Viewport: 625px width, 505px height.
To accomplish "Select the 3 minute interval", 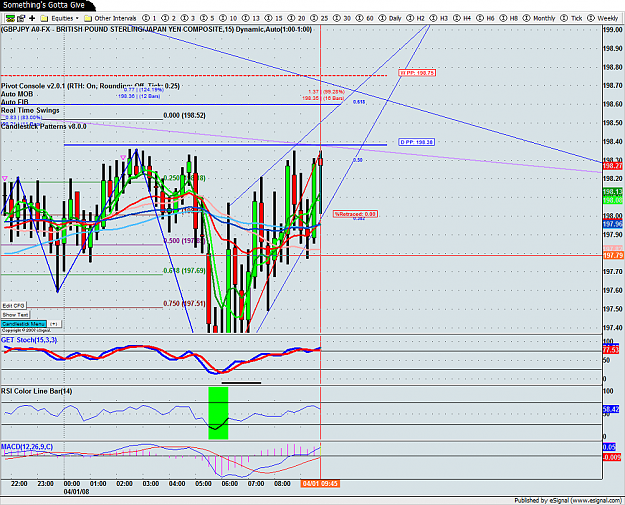I will [188, 18].
